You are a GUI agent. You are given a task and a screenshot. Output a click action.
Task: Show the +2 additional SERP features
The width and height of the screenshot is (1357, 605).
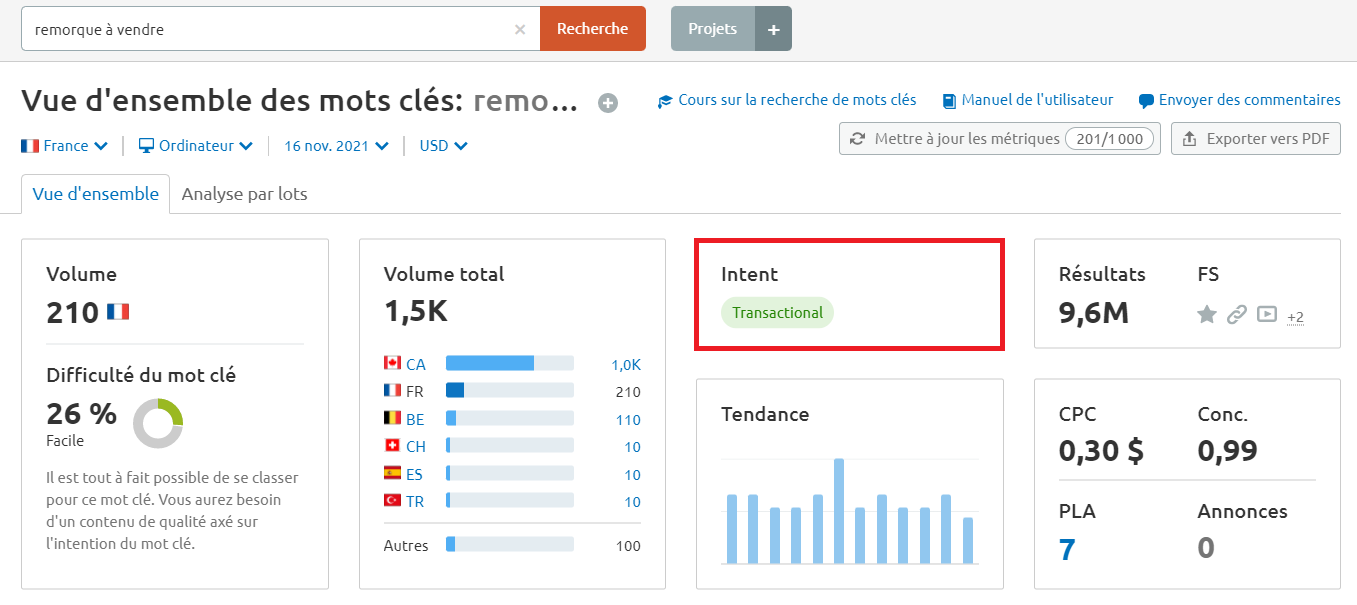click(1296, 317)
